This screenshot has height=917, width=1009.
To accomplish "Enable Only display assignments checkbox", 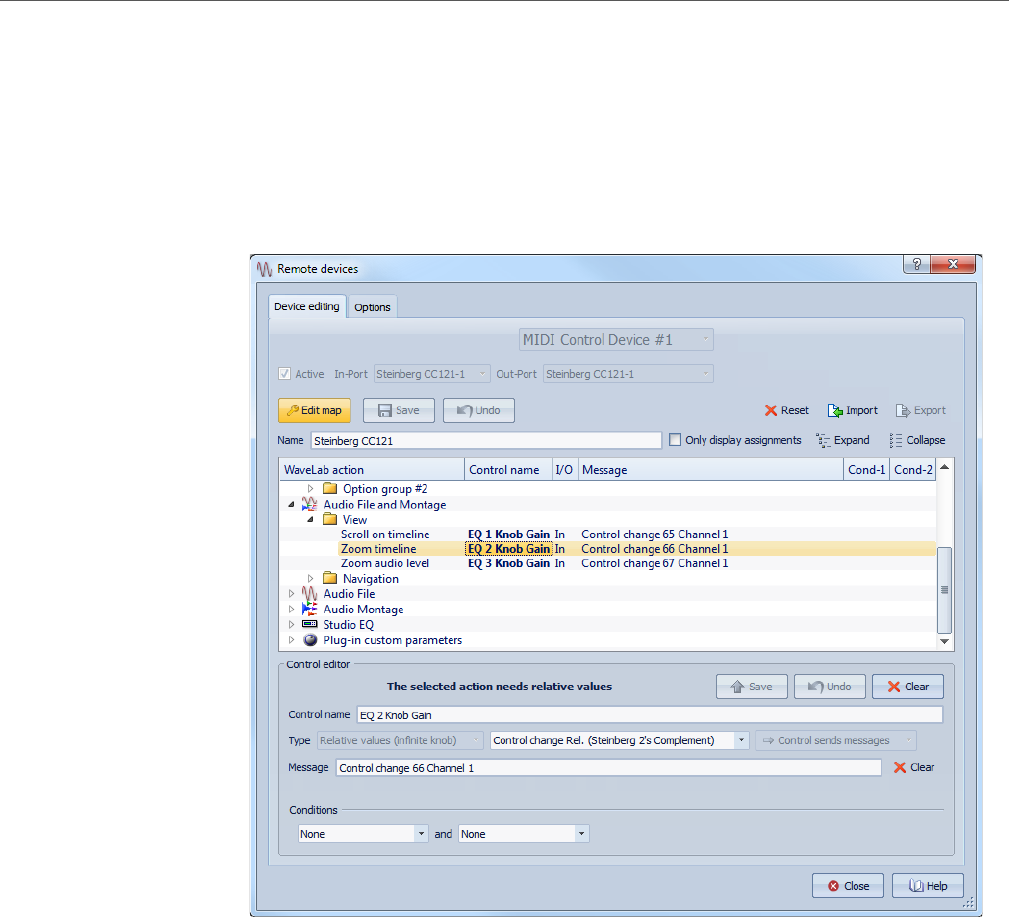I will [x=675, y=440].
